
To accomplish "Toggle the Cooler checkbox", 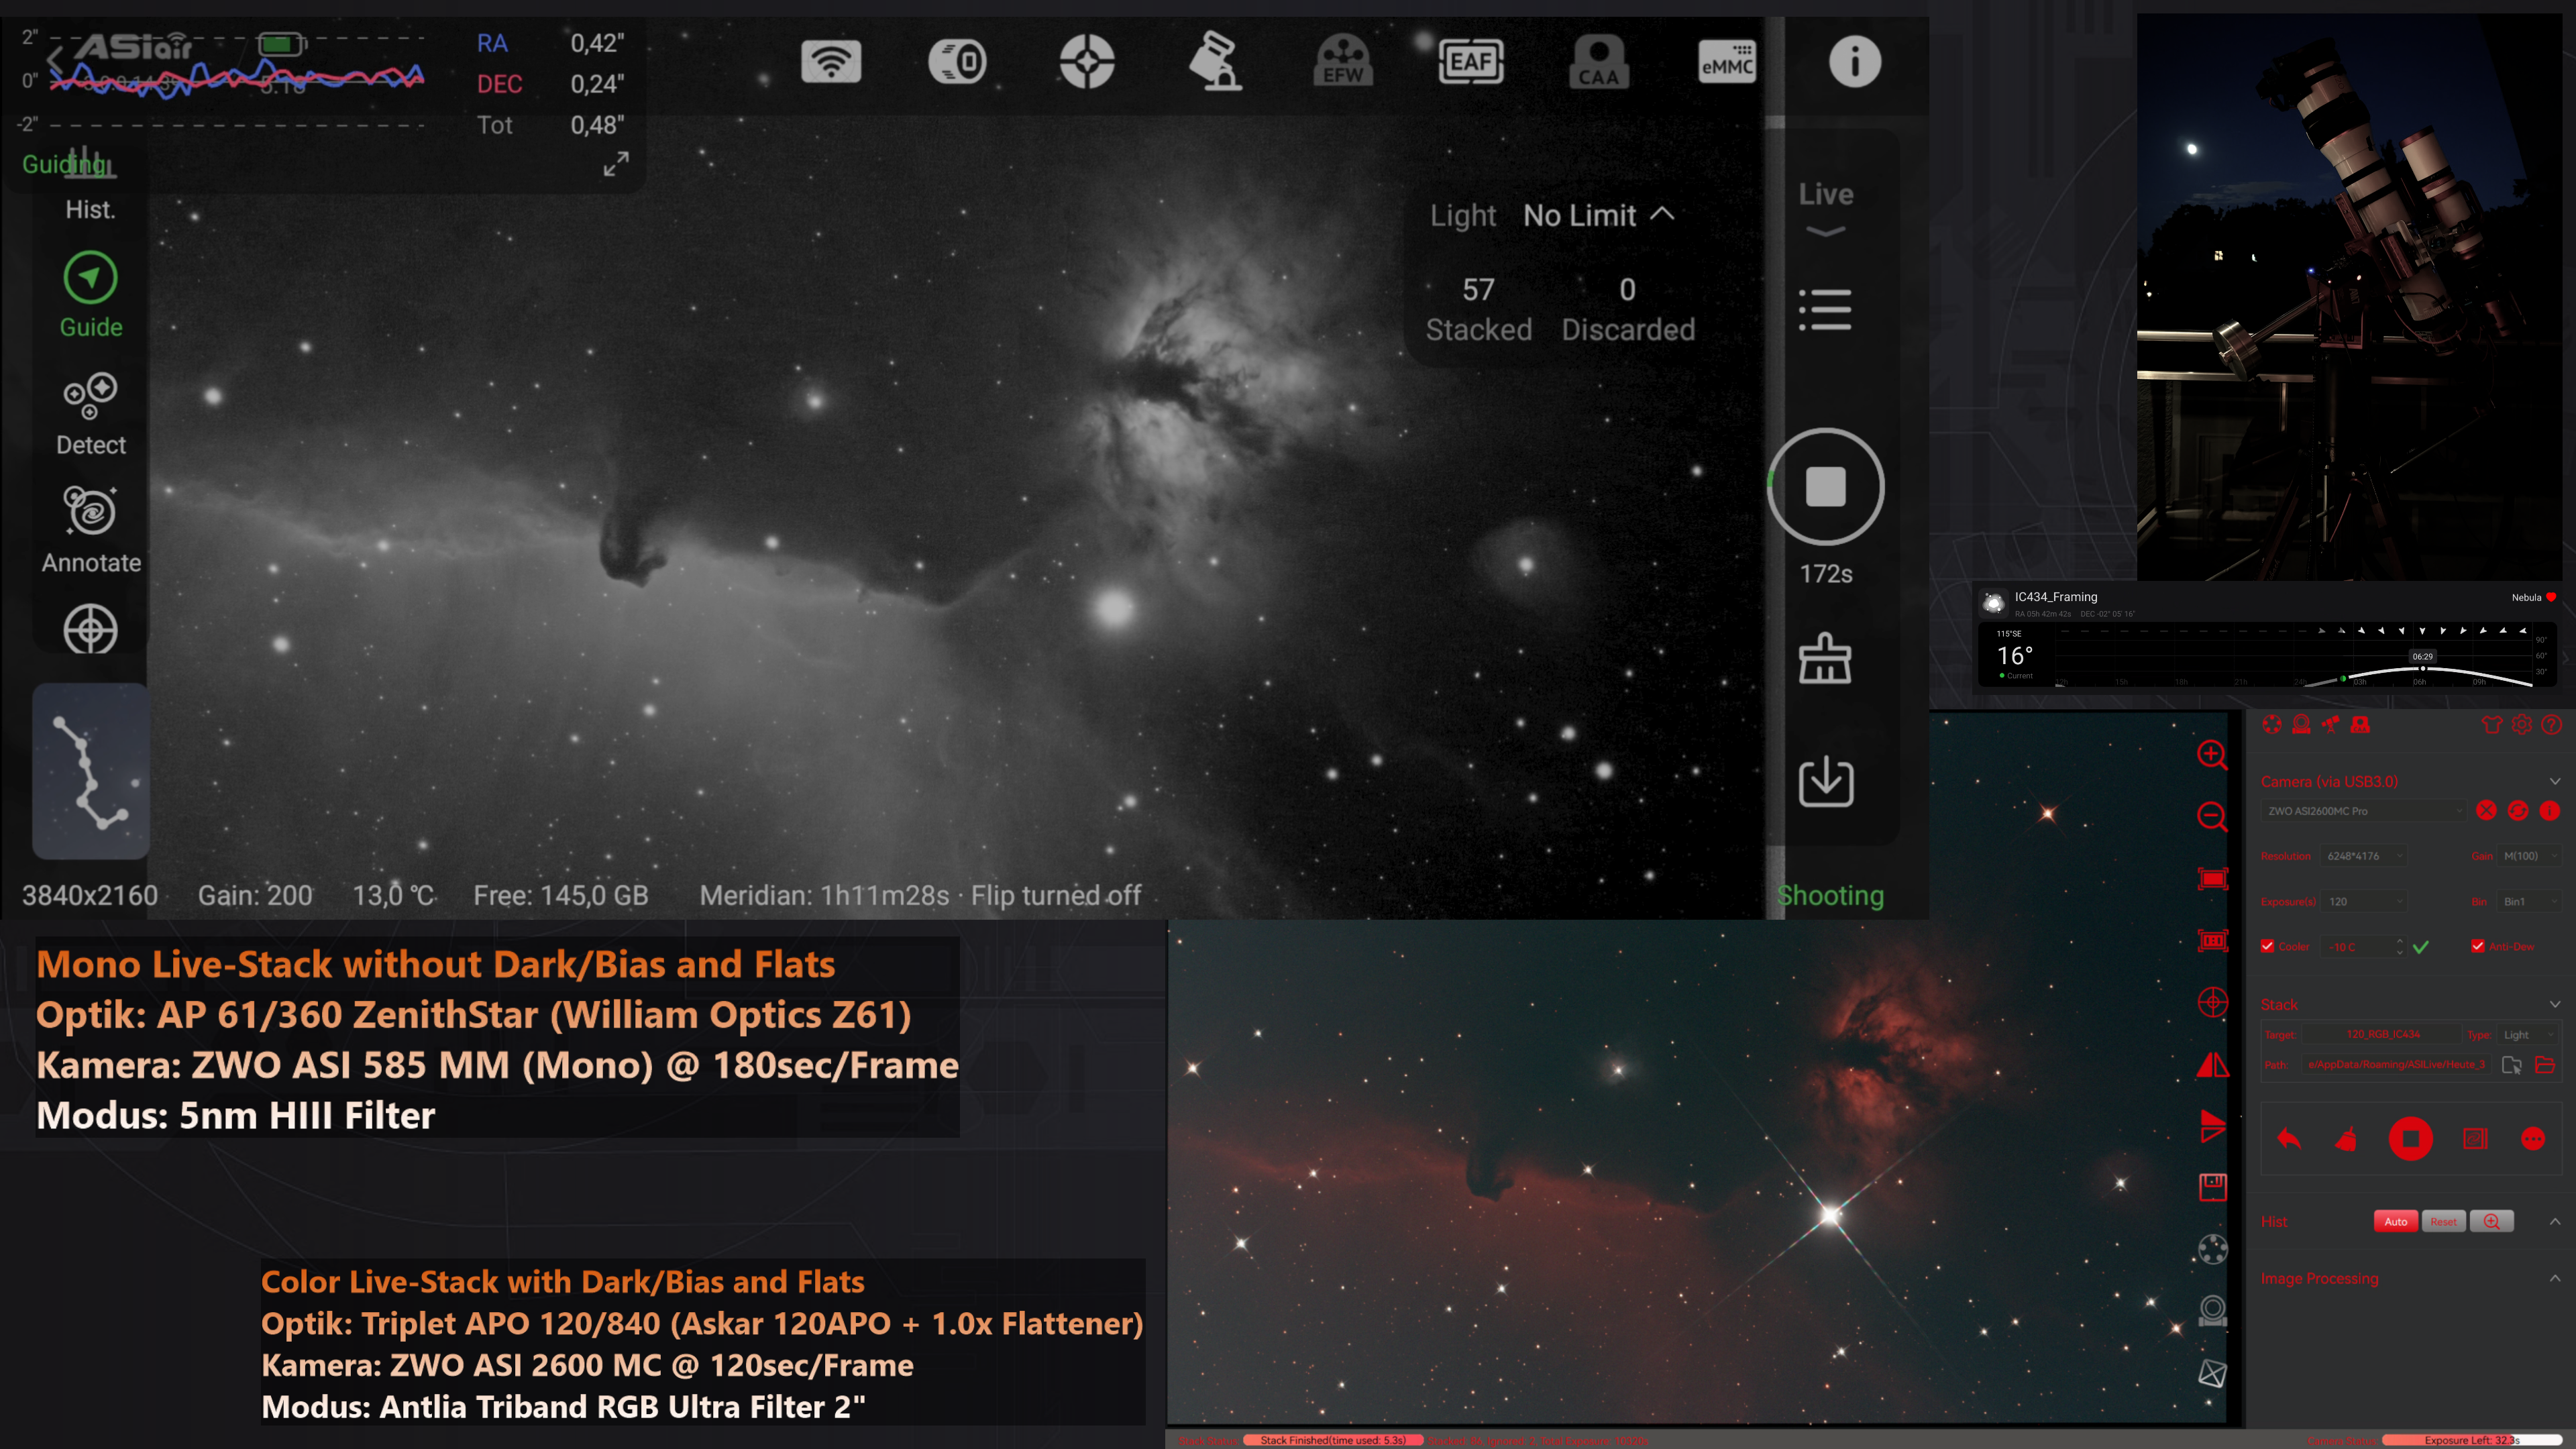I will [x=2267, y=946].
